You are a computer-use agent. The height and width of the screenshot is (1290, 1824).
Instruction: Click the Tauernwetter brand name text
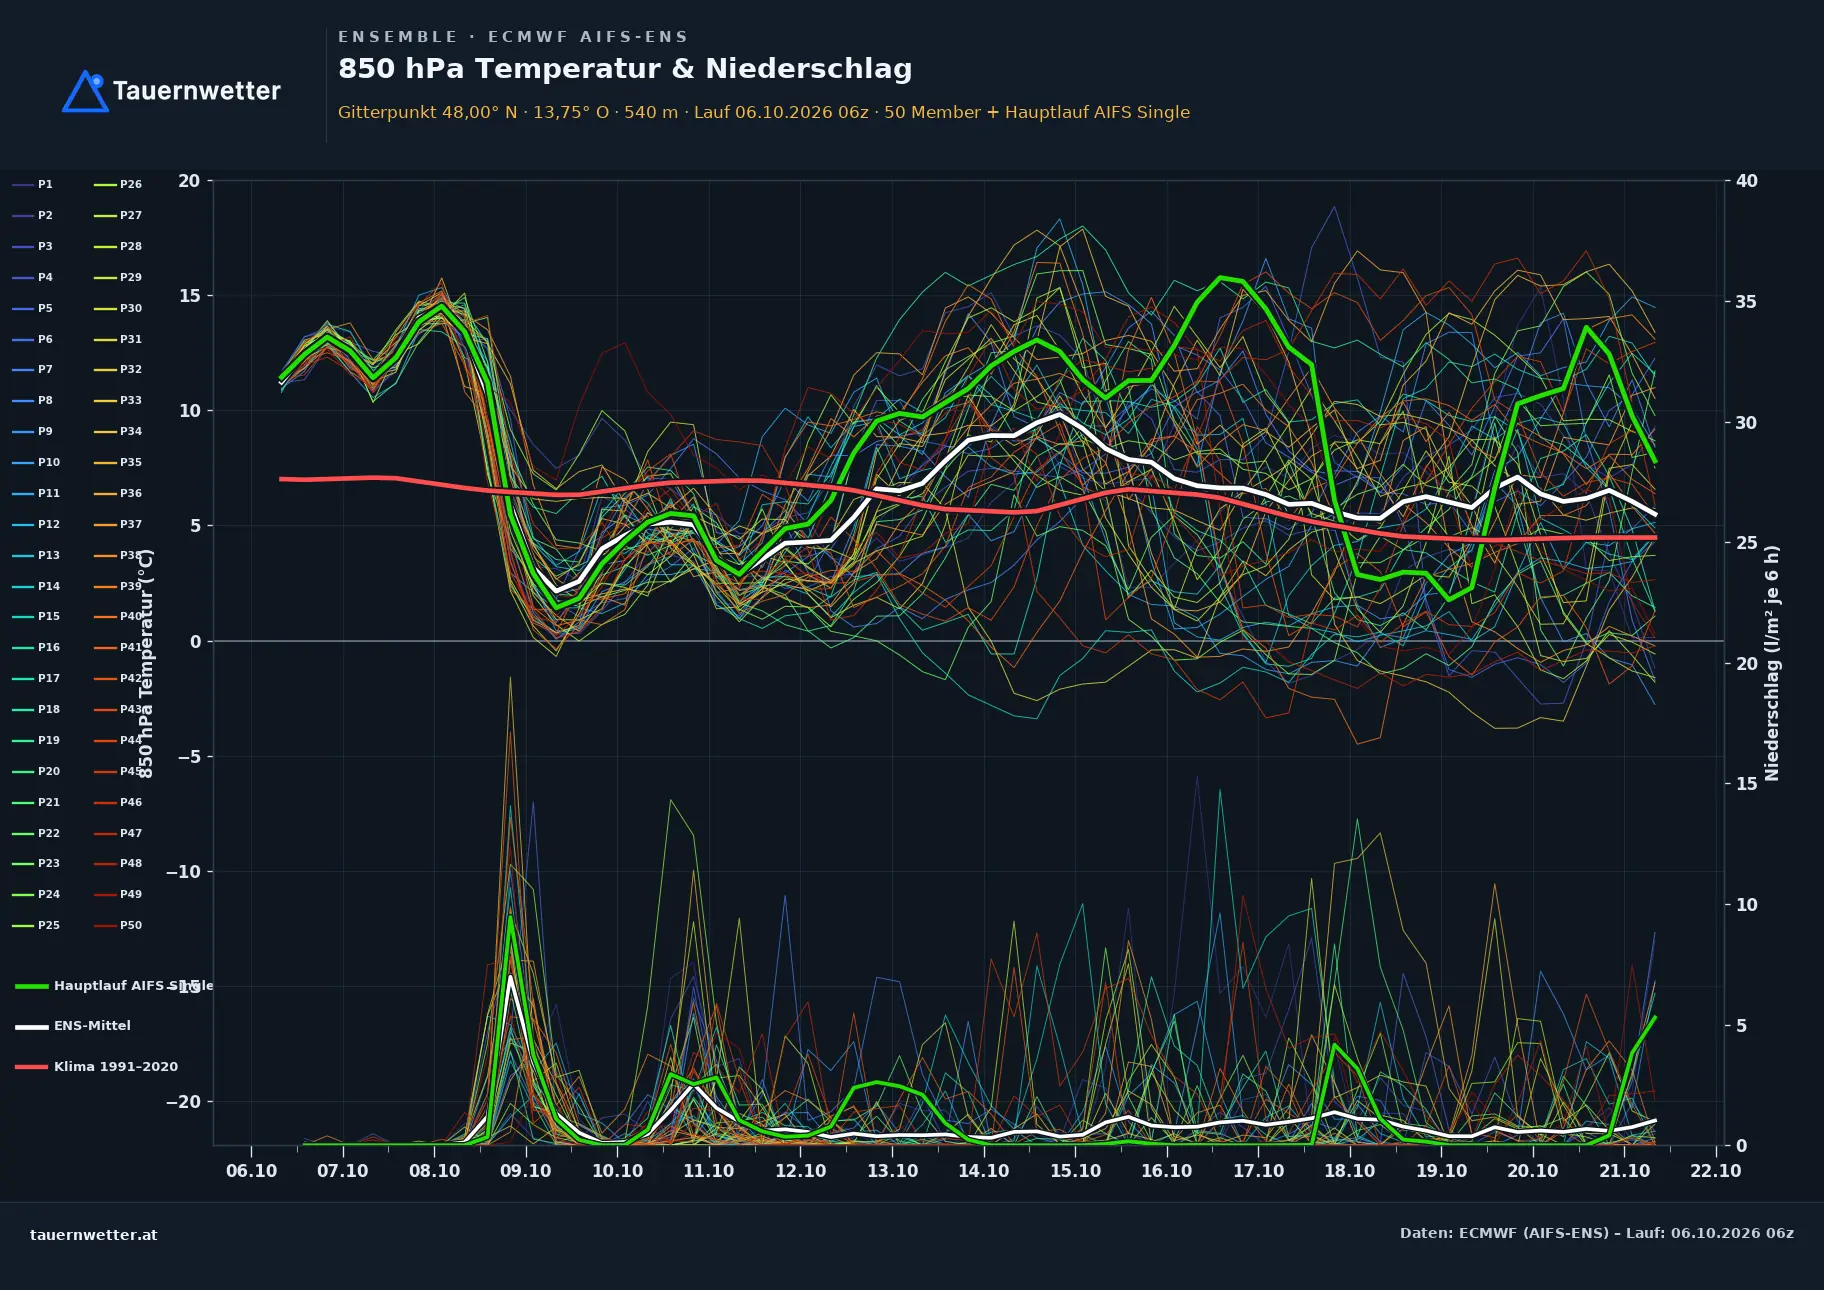coord(196,91)
